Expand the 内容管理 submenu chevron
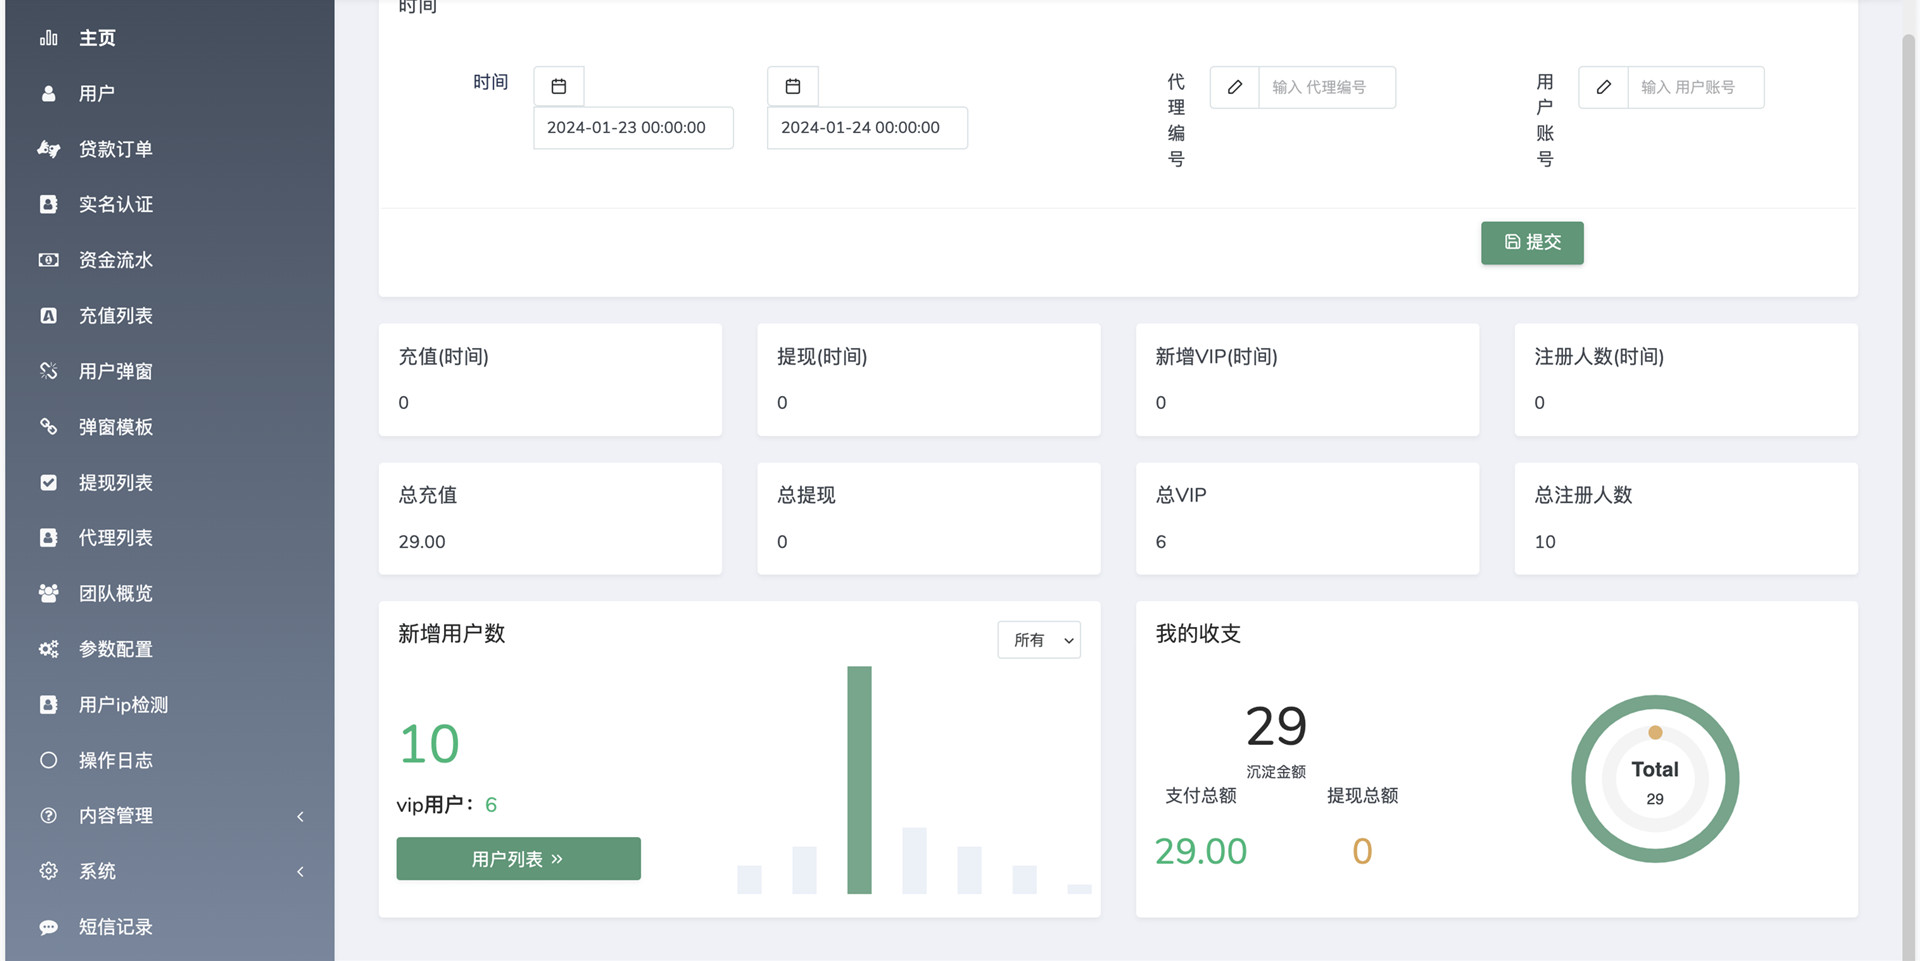Image resolution: width=1920 pixels, height=961 pixels. point(300,817)
